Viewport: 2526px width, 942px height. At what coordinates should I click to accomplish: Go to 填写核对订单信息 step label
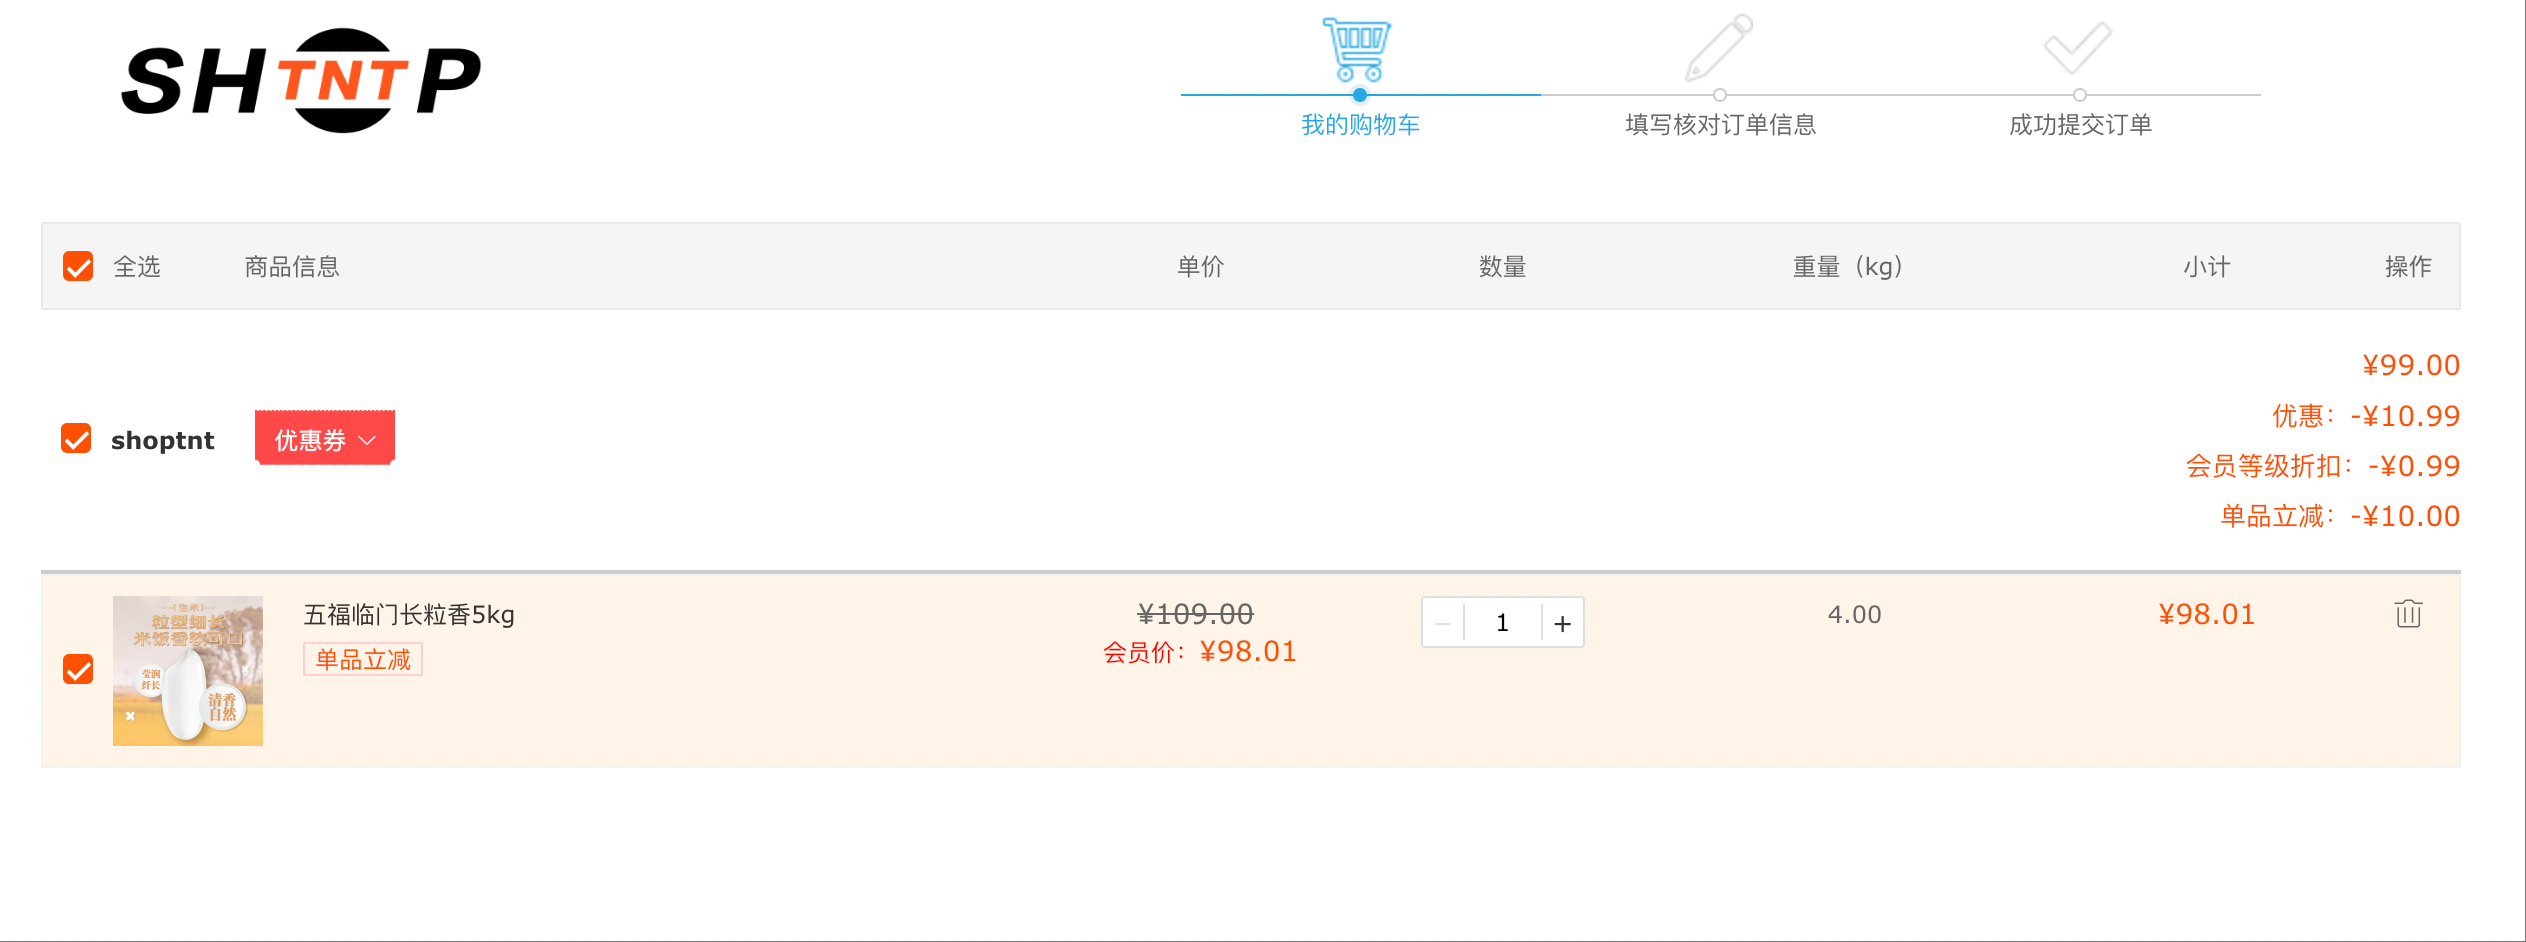tap(1720, 125)
